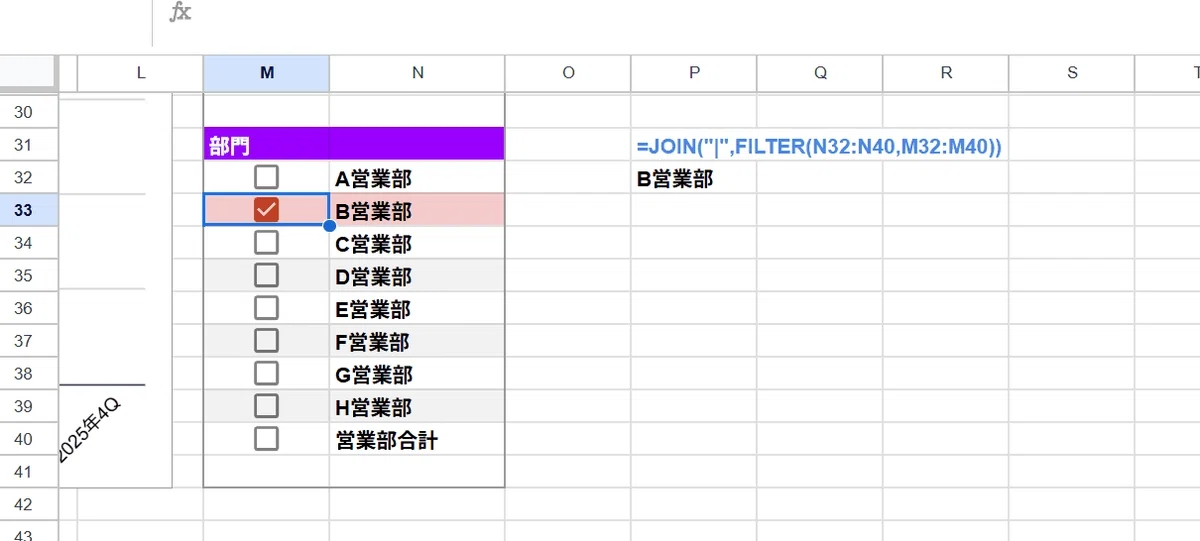The image size is (1200, 541).
Task: Enable the E営業部 checkbox
Action: coord(266,308)
